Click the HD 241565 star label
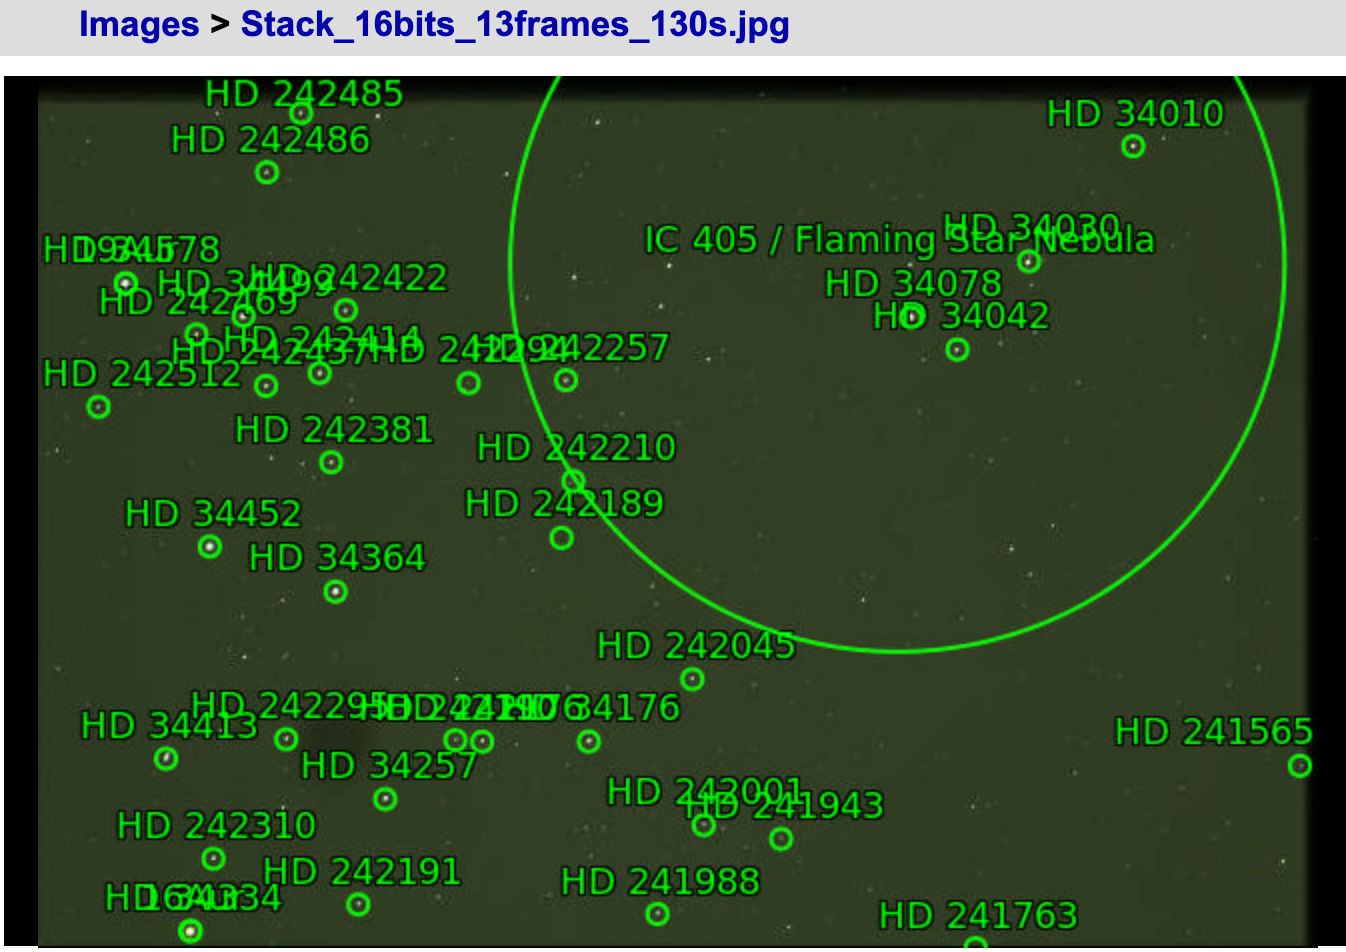This screenshot has height=952, width=1346. [1214, 732]
